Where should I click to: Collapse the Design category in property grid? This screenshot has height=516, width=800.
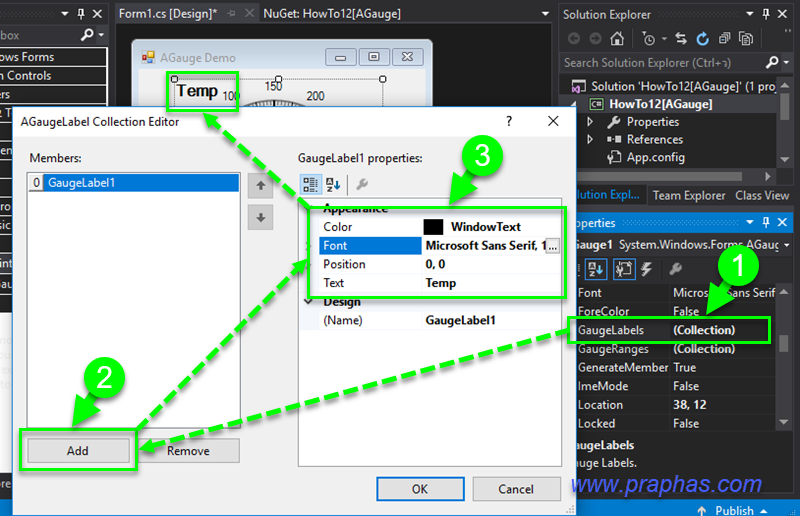308,302
